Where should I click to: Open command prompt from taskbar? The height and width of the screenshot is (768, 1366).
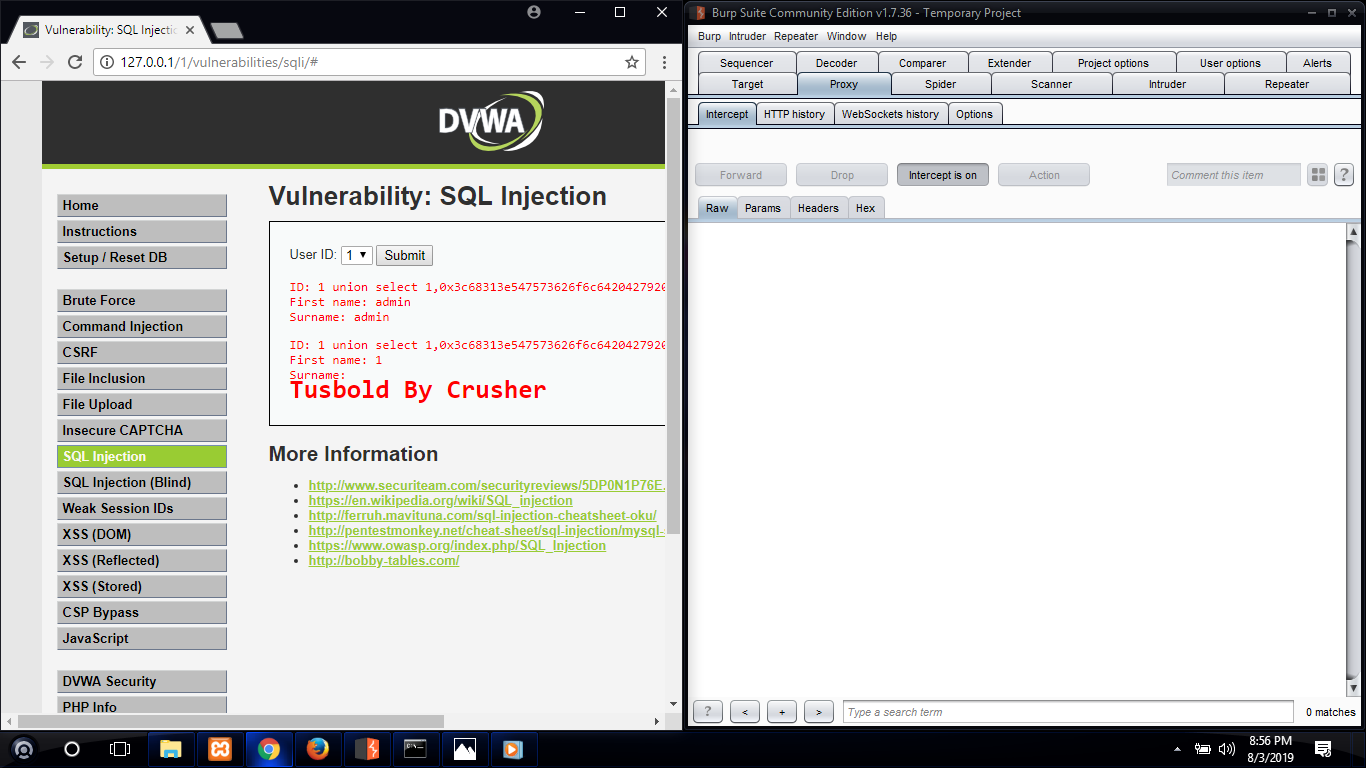[x=416, y=748]
